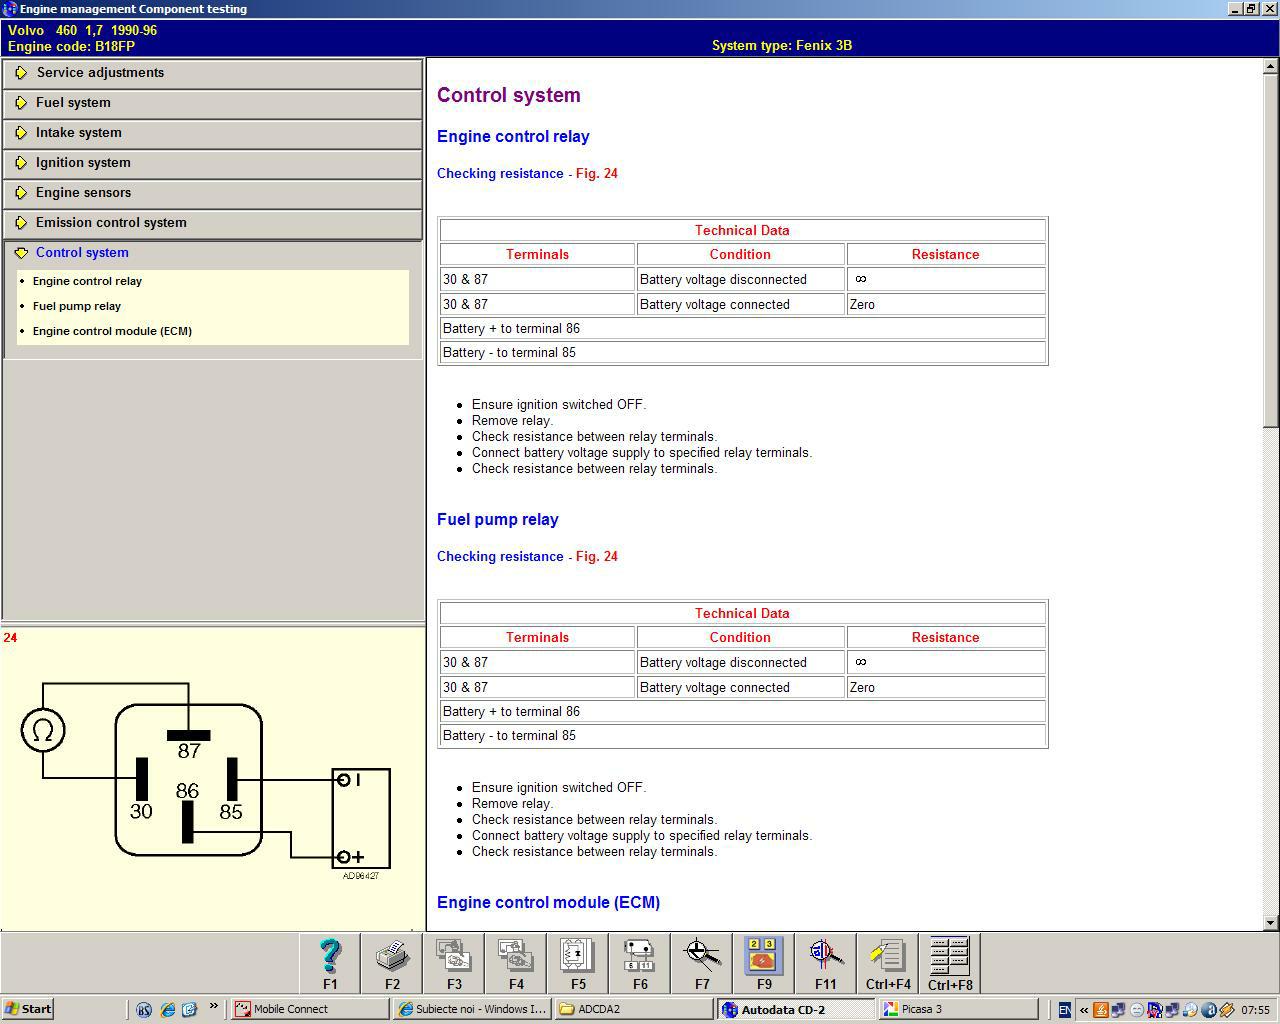Click the scroll down arrow of content pane

click(1271, 922)
